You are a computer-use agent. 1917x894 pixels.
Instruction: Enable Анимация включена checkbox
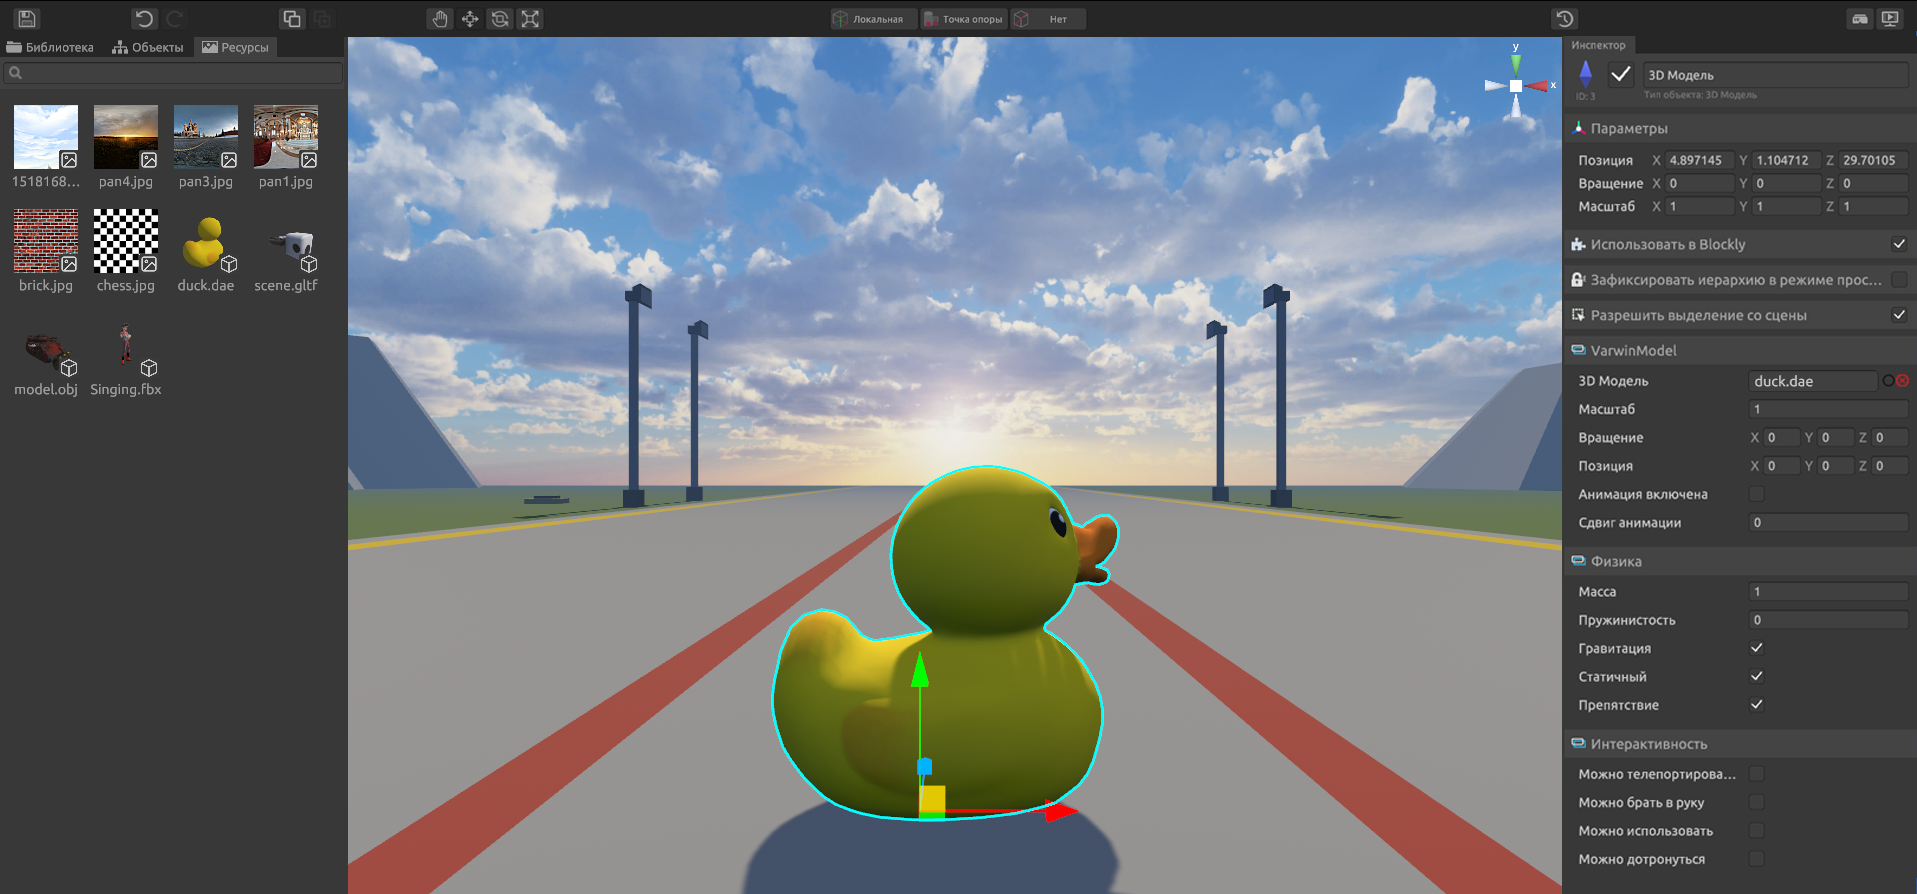[x=1757, y=494]
